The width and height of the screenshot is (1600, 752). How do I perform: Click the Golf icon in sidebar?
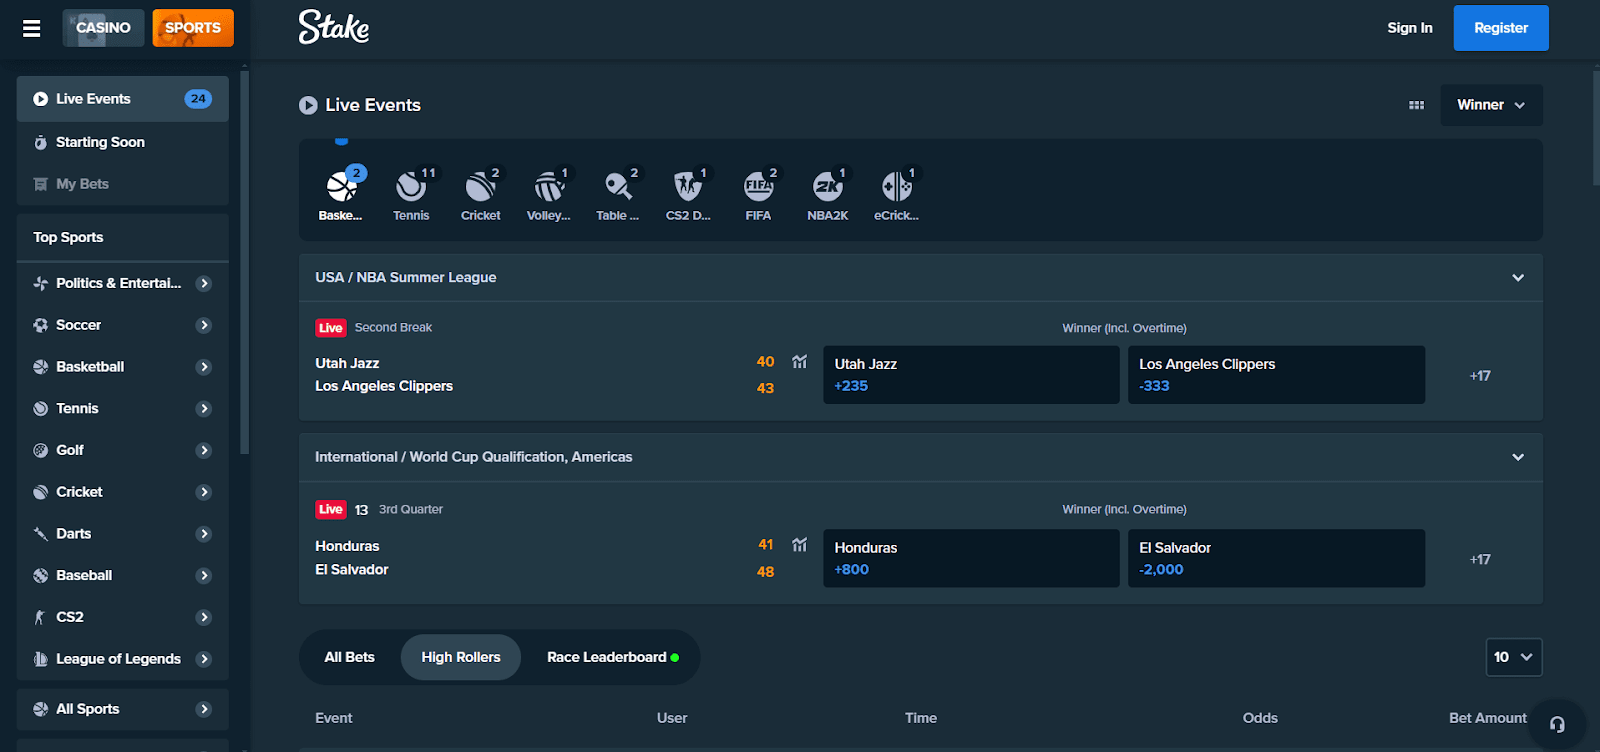[41, 450]
